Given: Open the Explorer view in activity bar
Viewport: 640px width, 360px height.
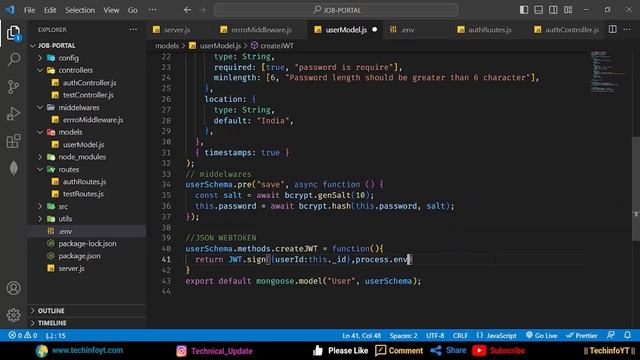Looking at the screenshot, I should [x=13, y=33].
